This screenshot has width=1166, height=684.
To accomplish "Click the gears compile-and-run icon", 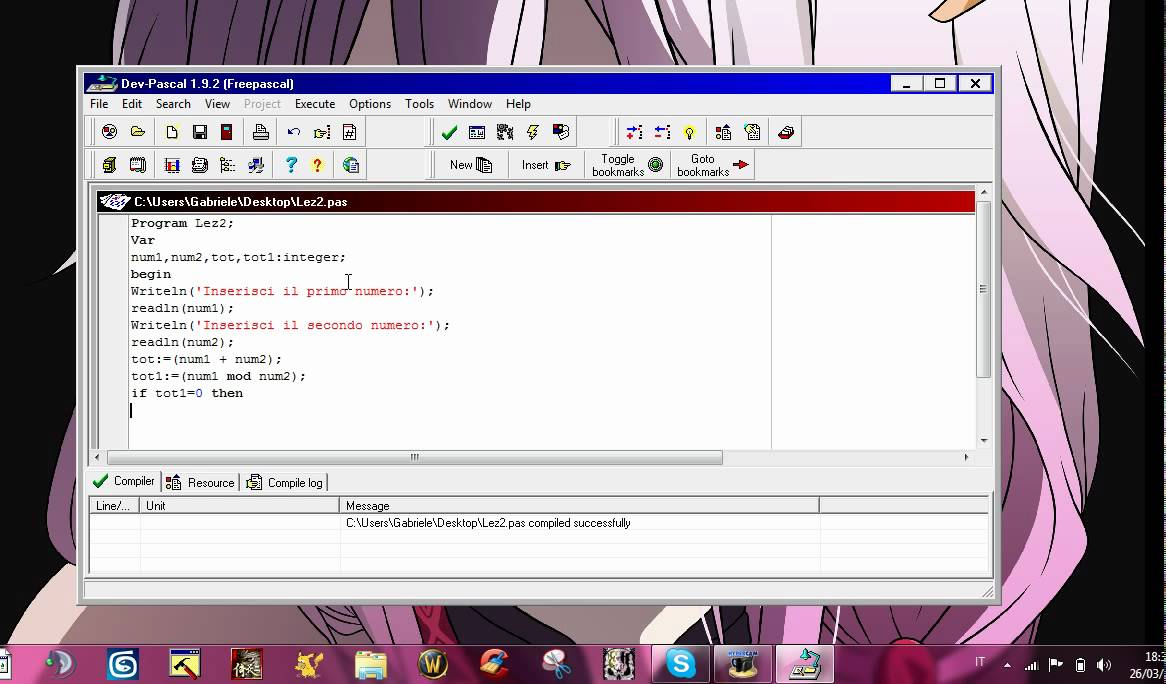I will [x=505, y=132].
